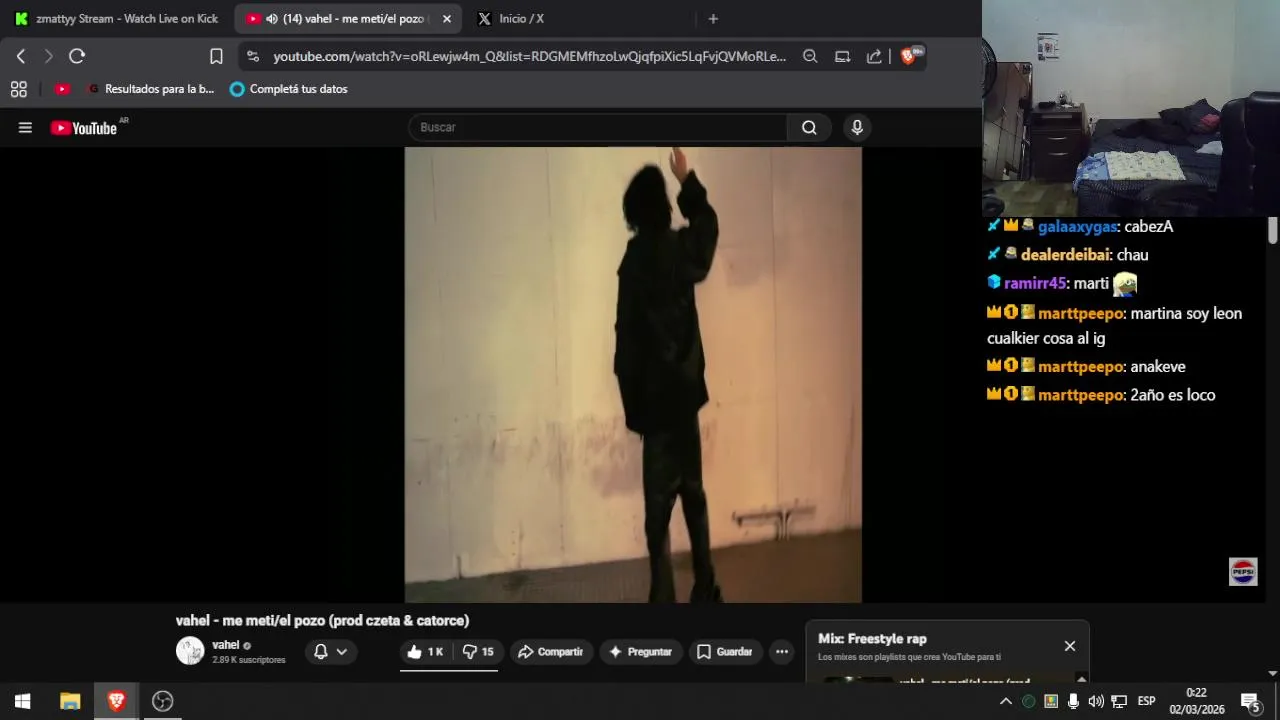The height and width of the screenshot is (720, 1280).
Task: Click the address bar URL field
Action: (x=530, y=56)
